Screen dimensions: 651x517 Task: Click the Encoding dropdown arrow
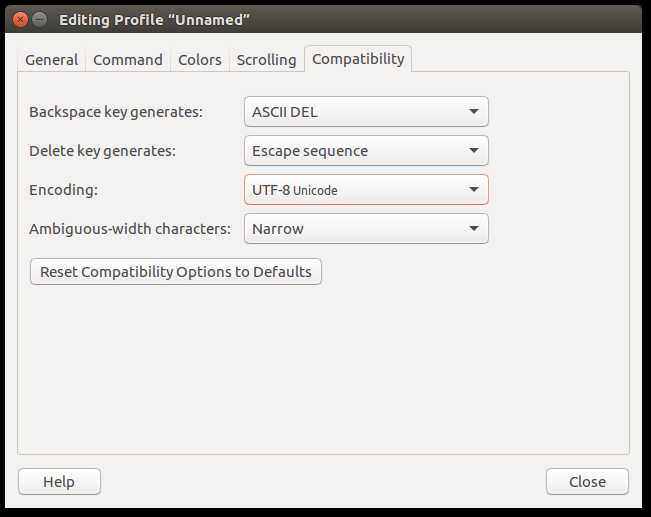click(474, 190)
